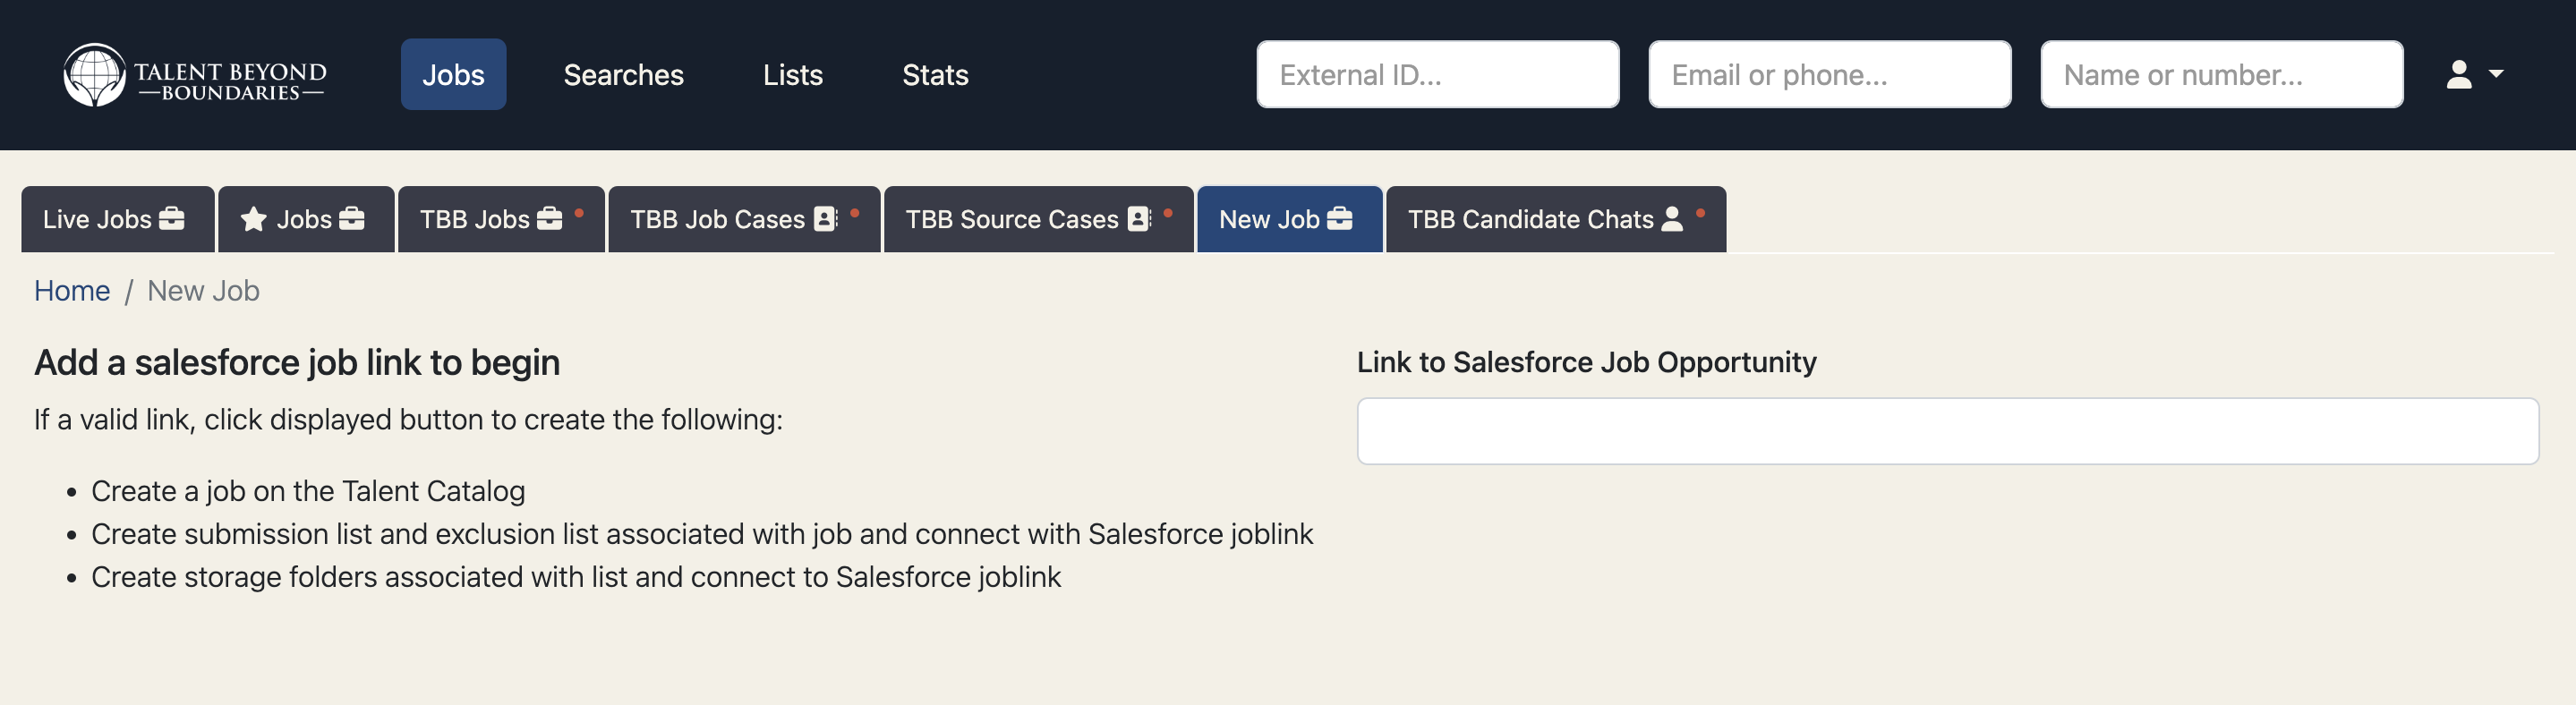Follow the Home breadcrumb link
Image resolution: width=2576 pixels, height=705 pixels.
tap(72, 291)
